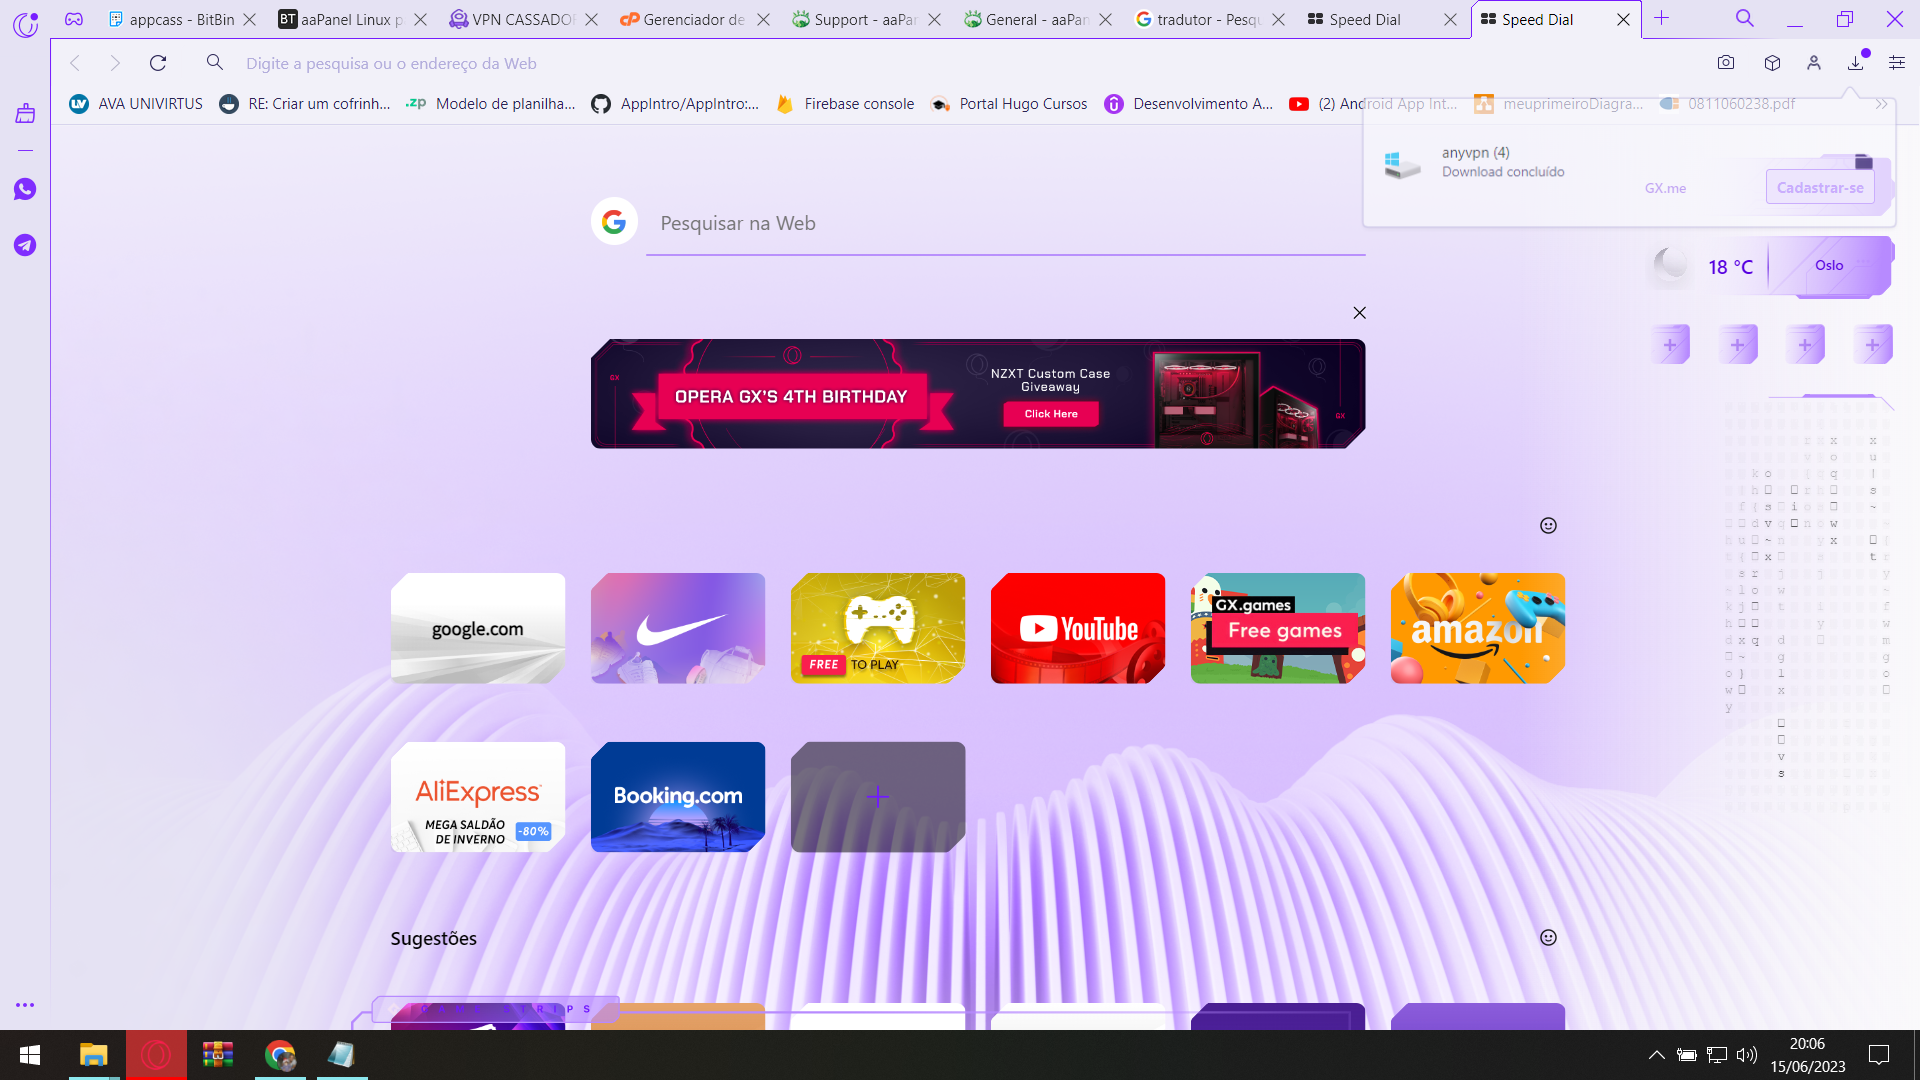
Task: Open the Firebase console bookmark
Action: (x=846, y=104)
